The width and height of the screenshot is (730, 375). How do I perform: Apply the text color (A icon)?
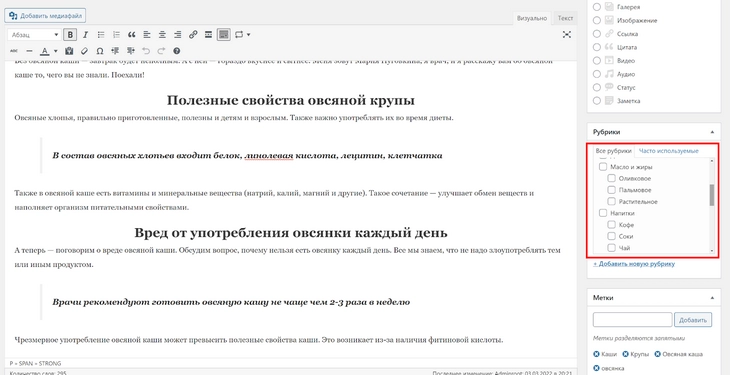click(45, 51)
